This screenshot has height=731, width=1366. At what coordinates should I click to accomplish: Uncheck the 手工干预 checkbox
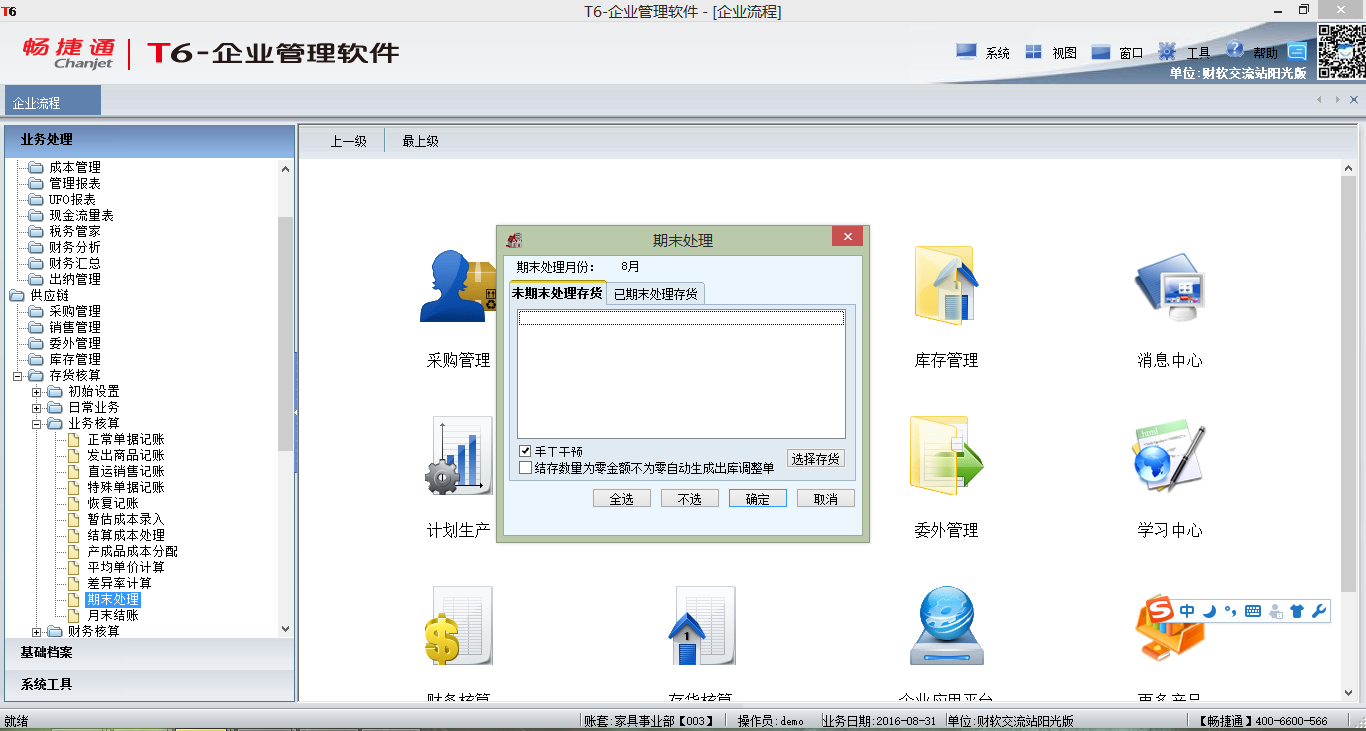click(x=525, y=451)
